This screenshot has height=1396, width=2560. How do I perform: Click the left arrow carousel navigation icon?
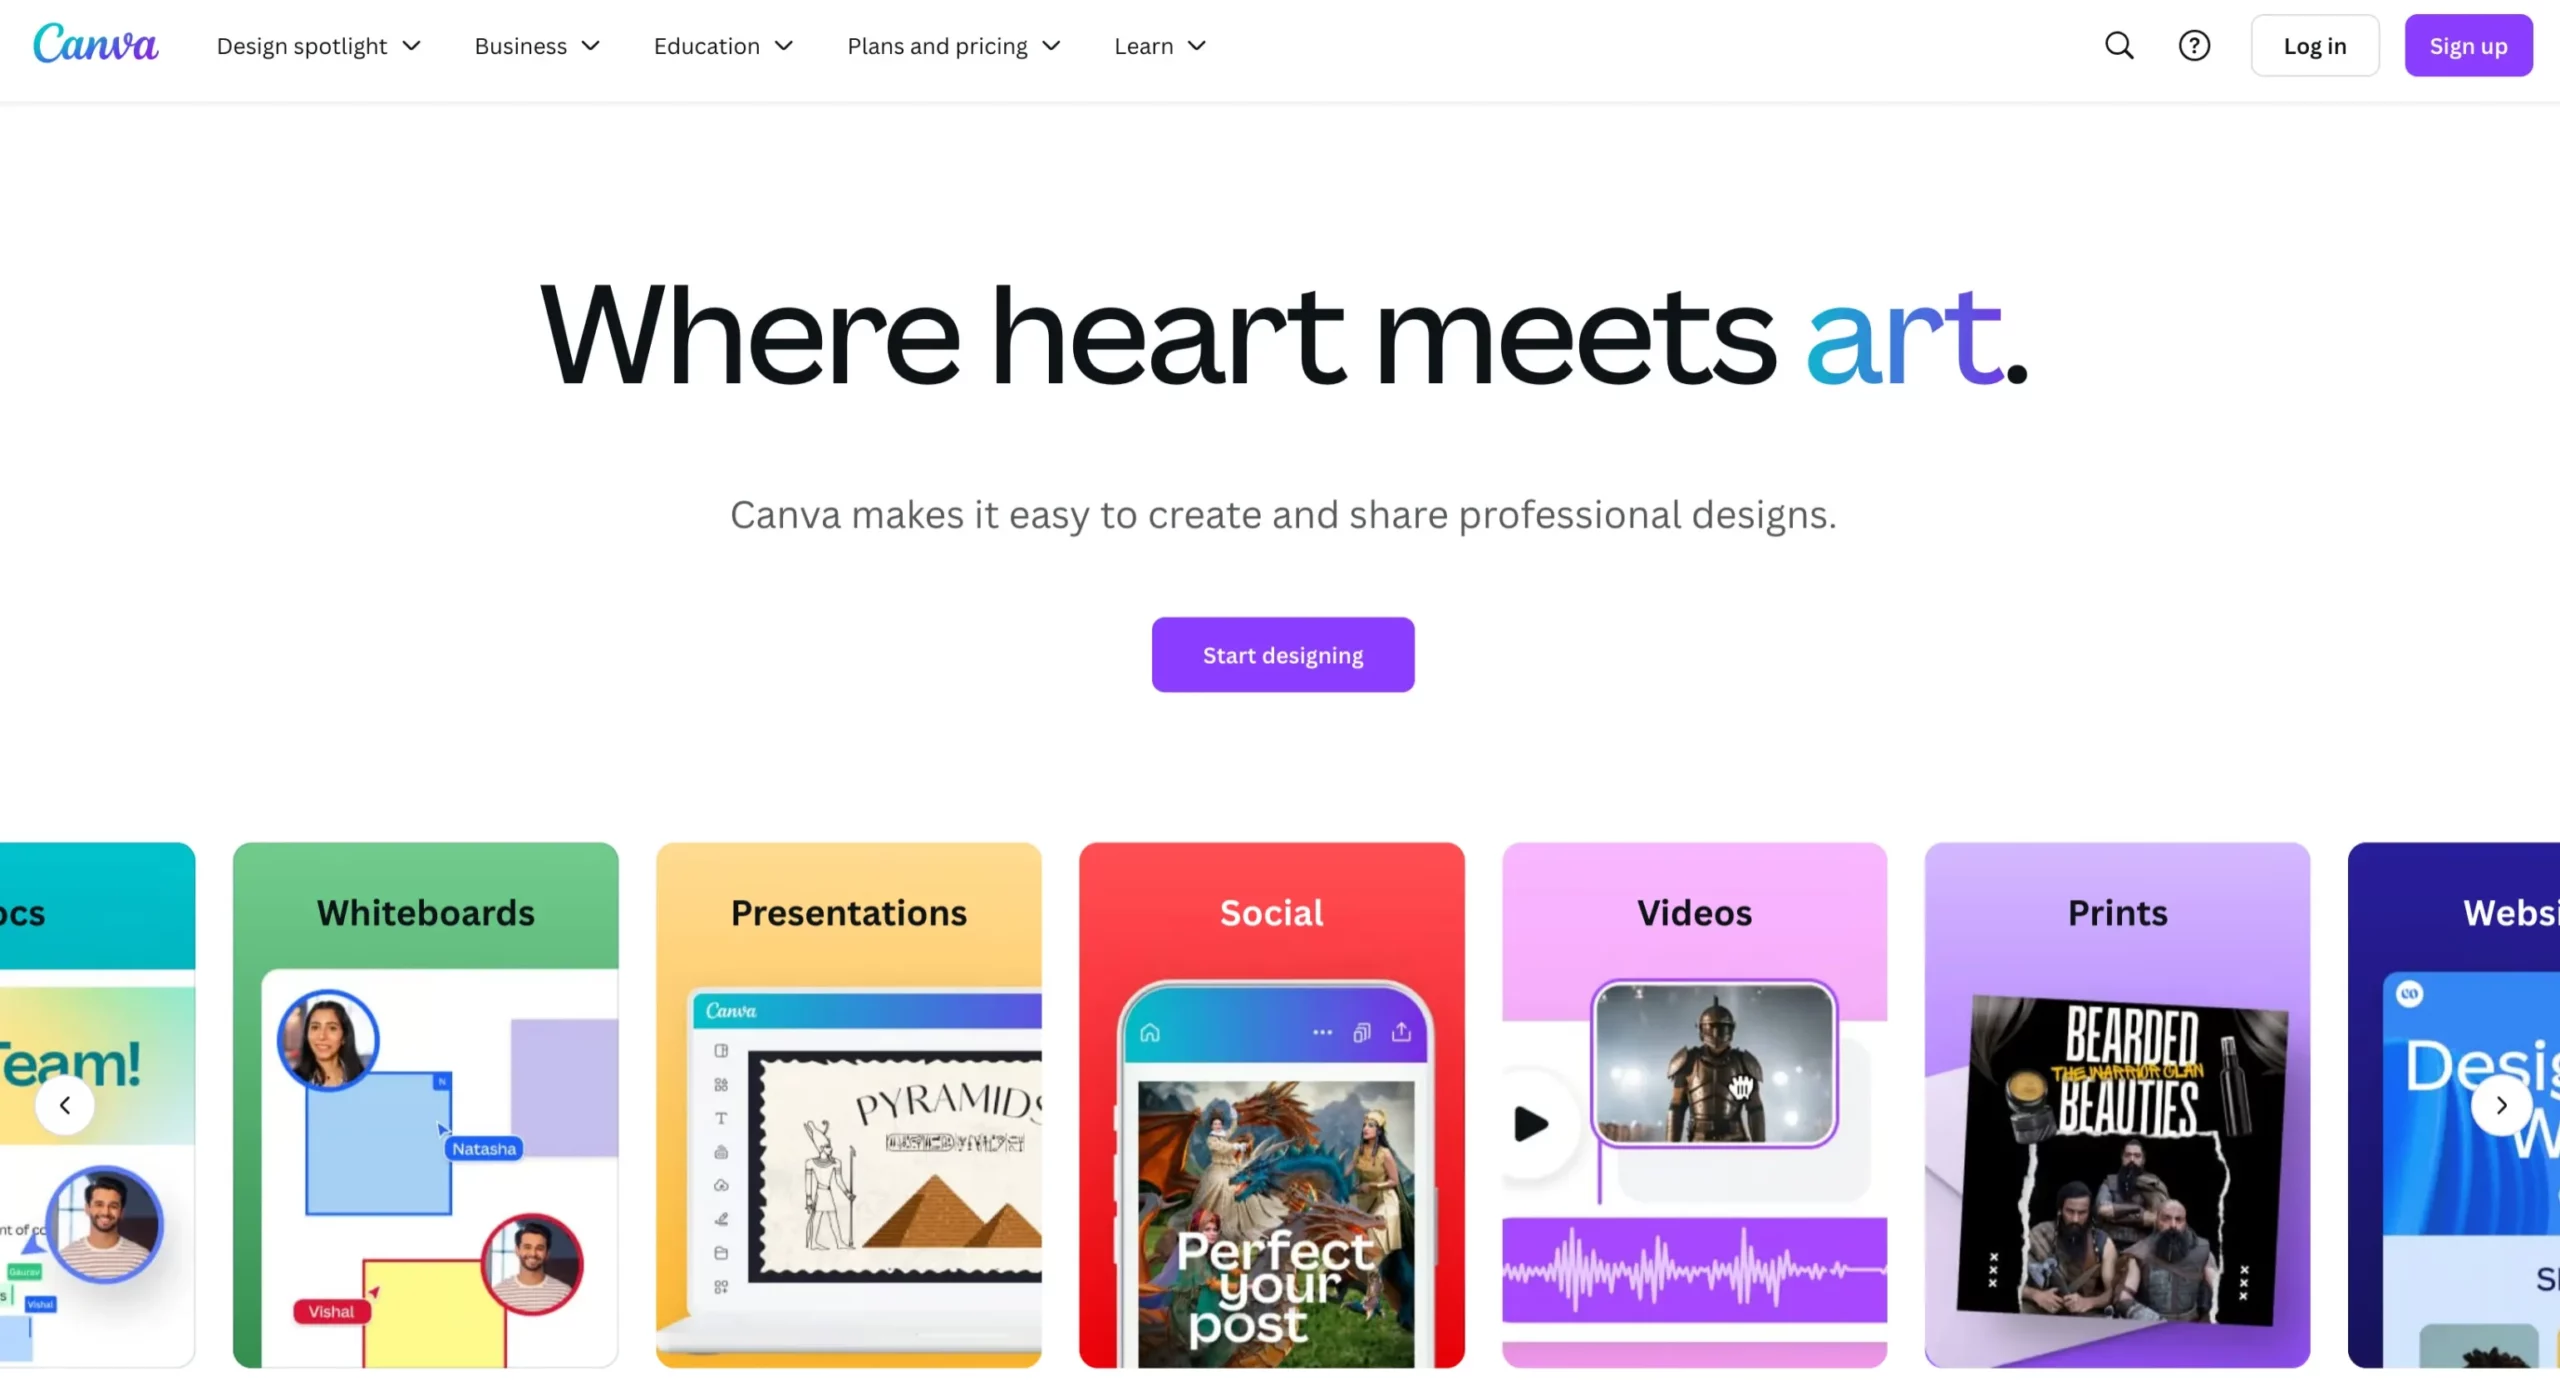click(x=64, y=1105)
